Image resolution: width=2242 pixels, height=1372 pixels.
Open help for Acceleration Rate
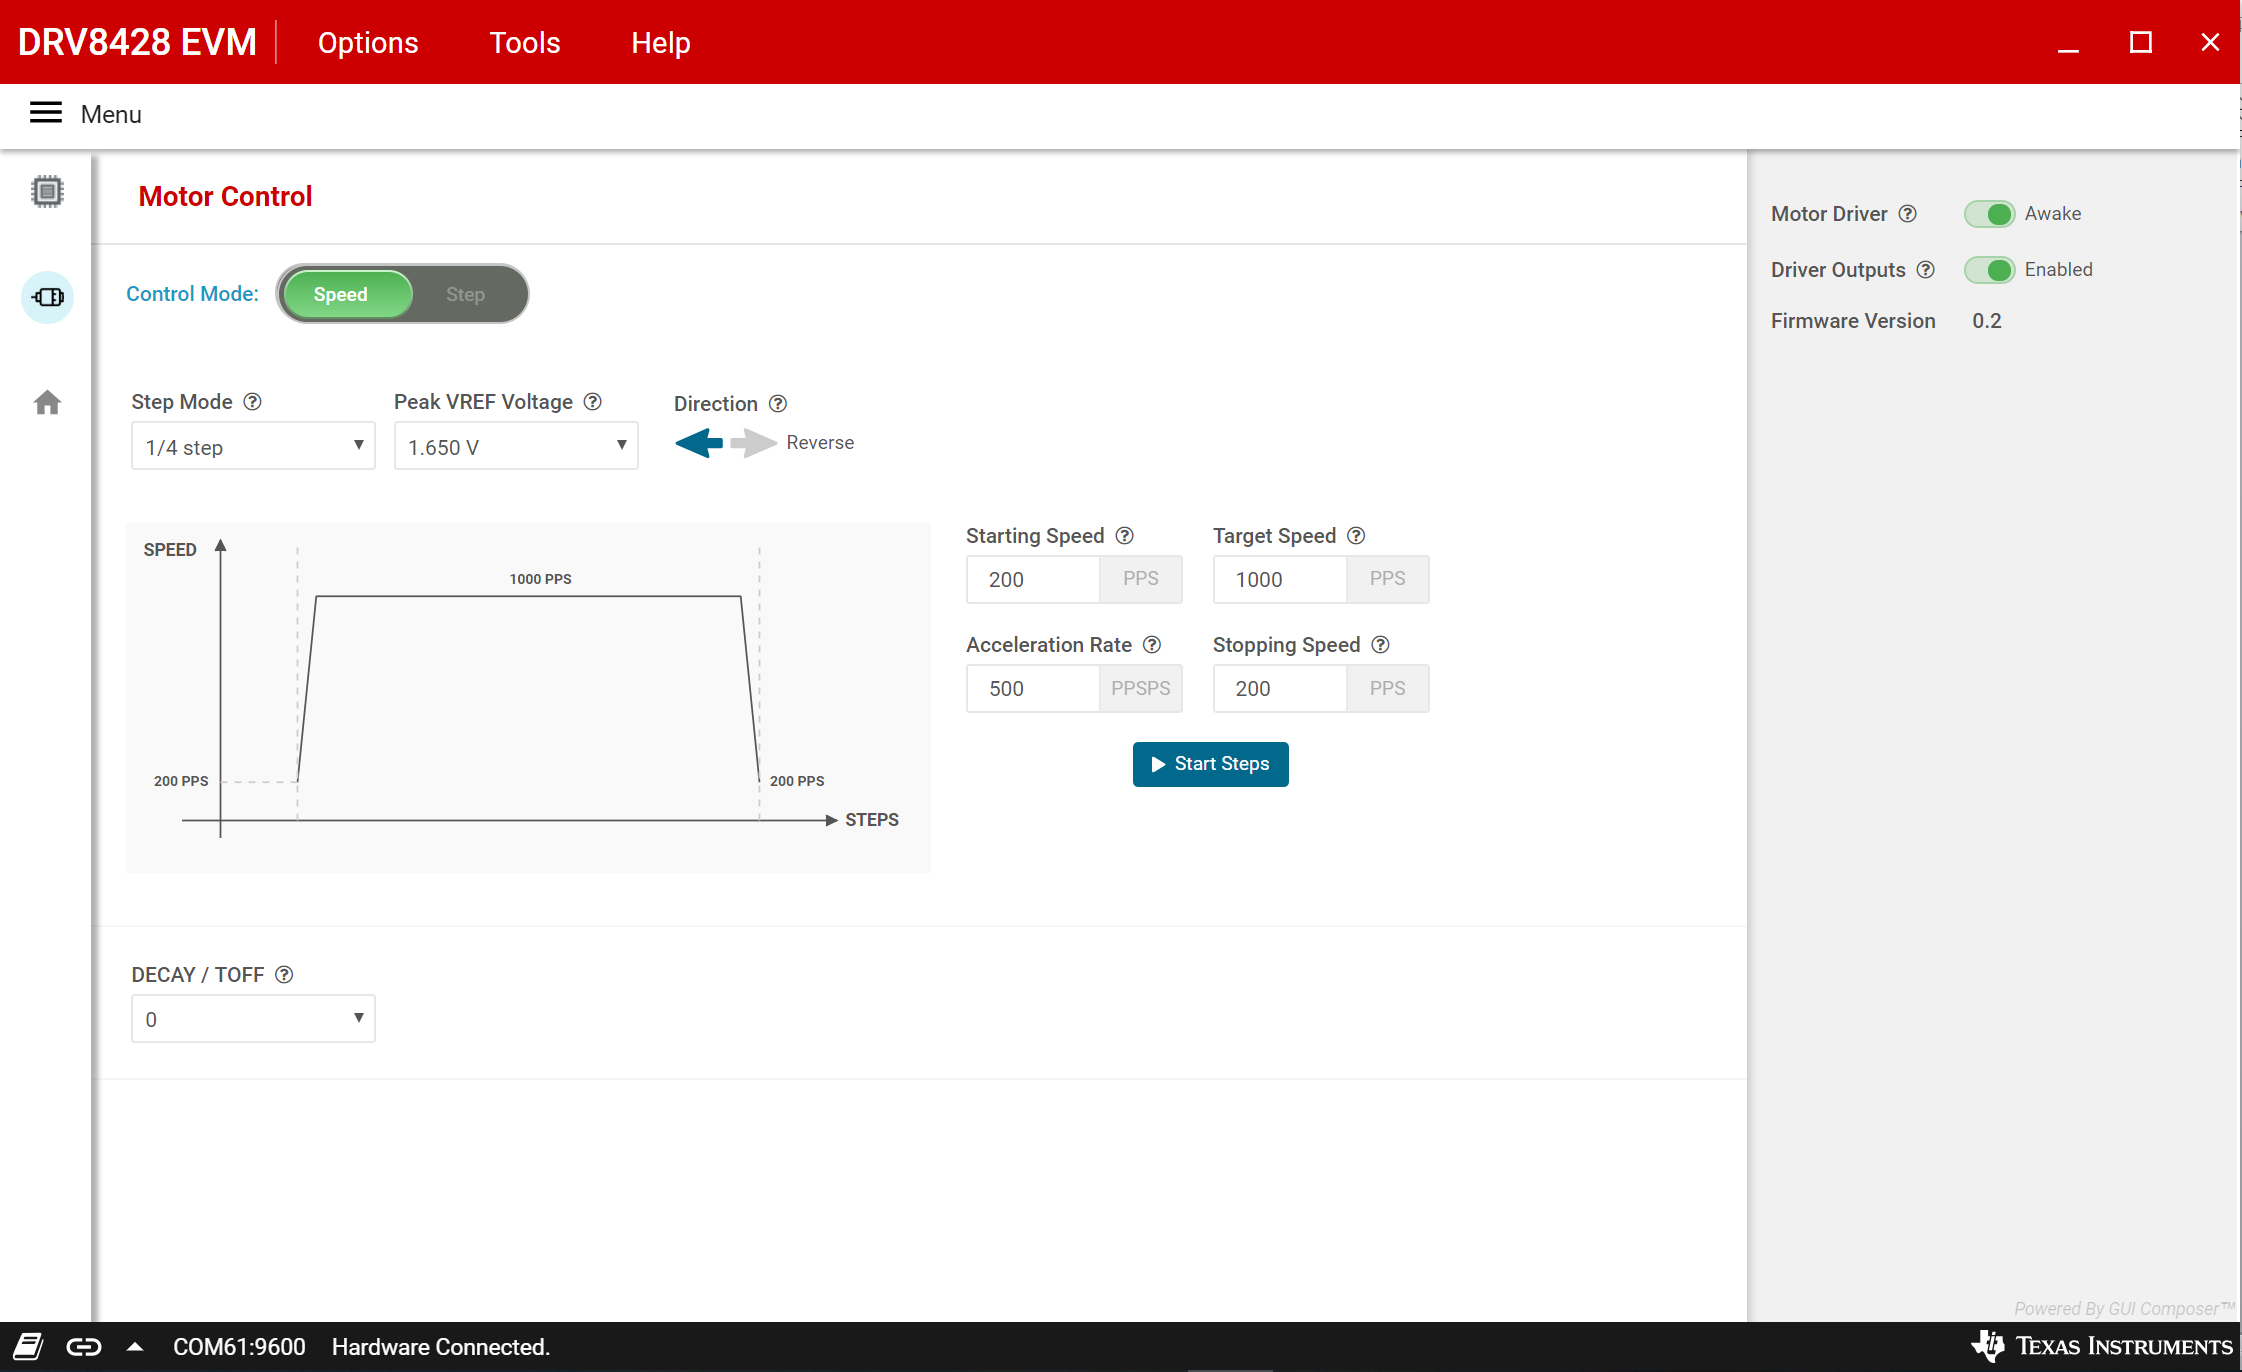pyautogui.click(x=1153, y=644)
